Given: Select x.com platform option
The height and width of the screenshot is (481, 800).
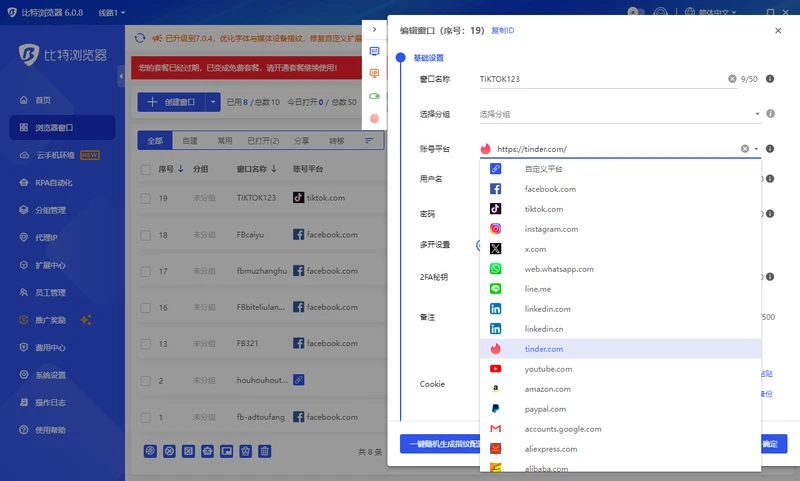Looking at the screenshot, I should 620,249.
